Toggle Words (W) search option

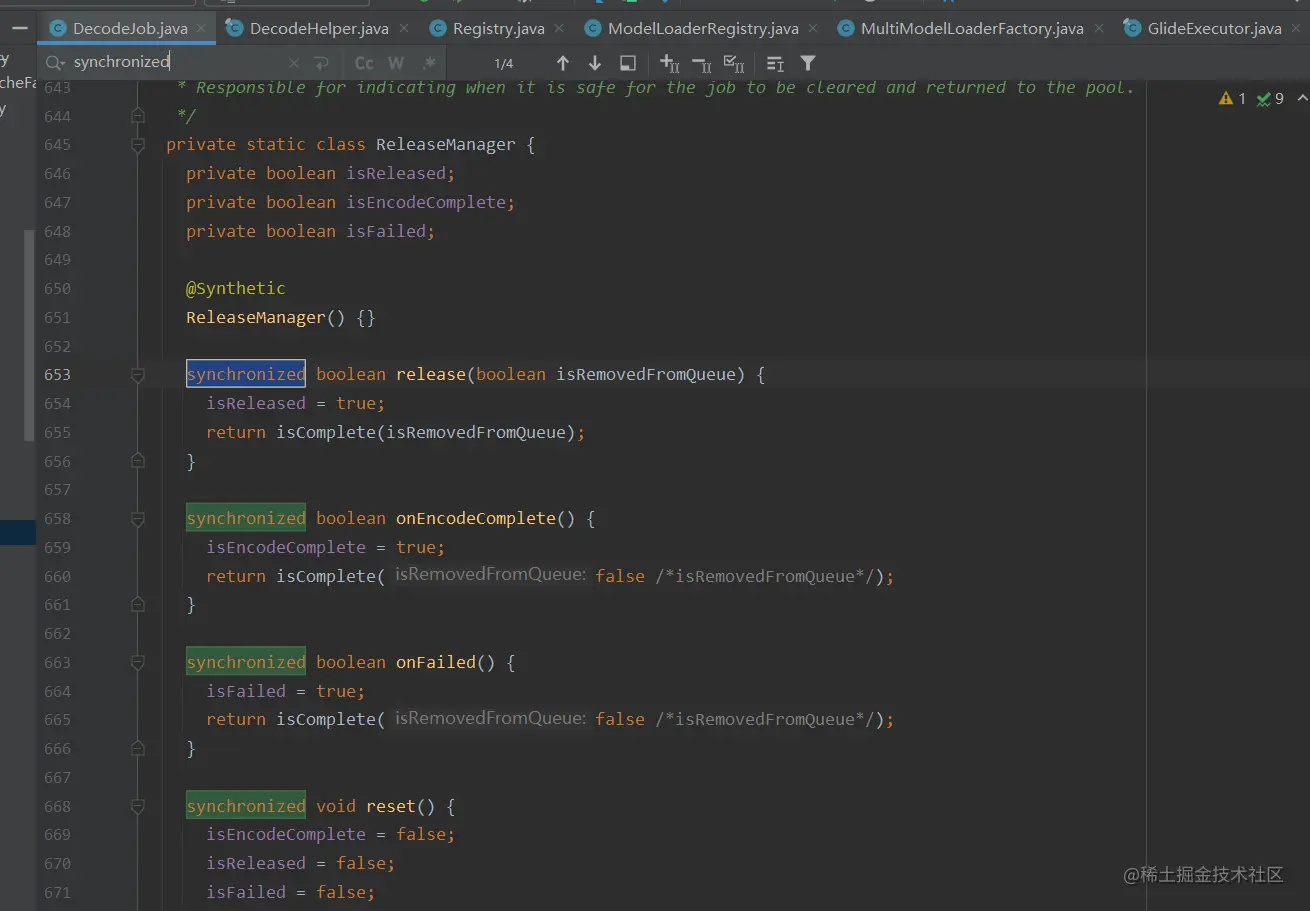(396, 63)
